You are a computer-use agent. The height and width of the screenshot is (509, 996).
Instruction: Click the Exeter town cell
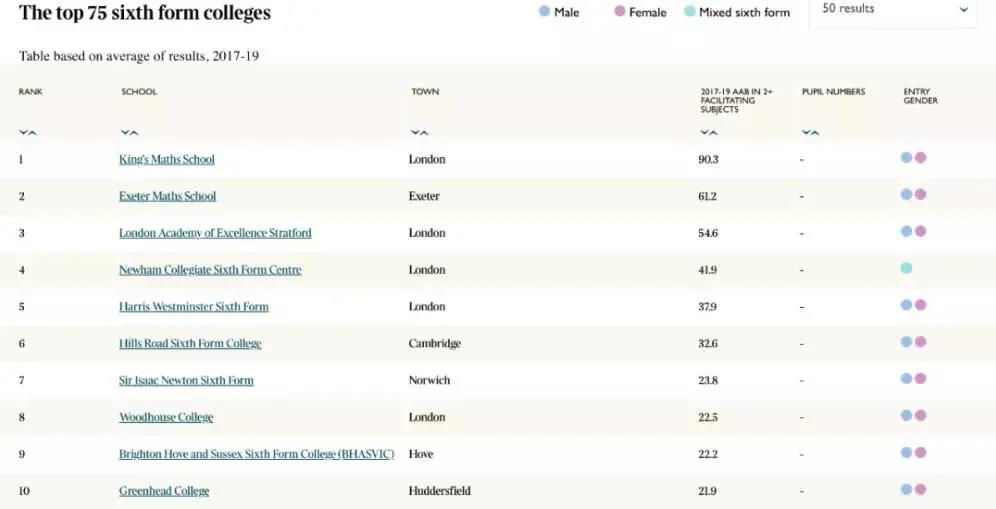[x=424, y=196]
